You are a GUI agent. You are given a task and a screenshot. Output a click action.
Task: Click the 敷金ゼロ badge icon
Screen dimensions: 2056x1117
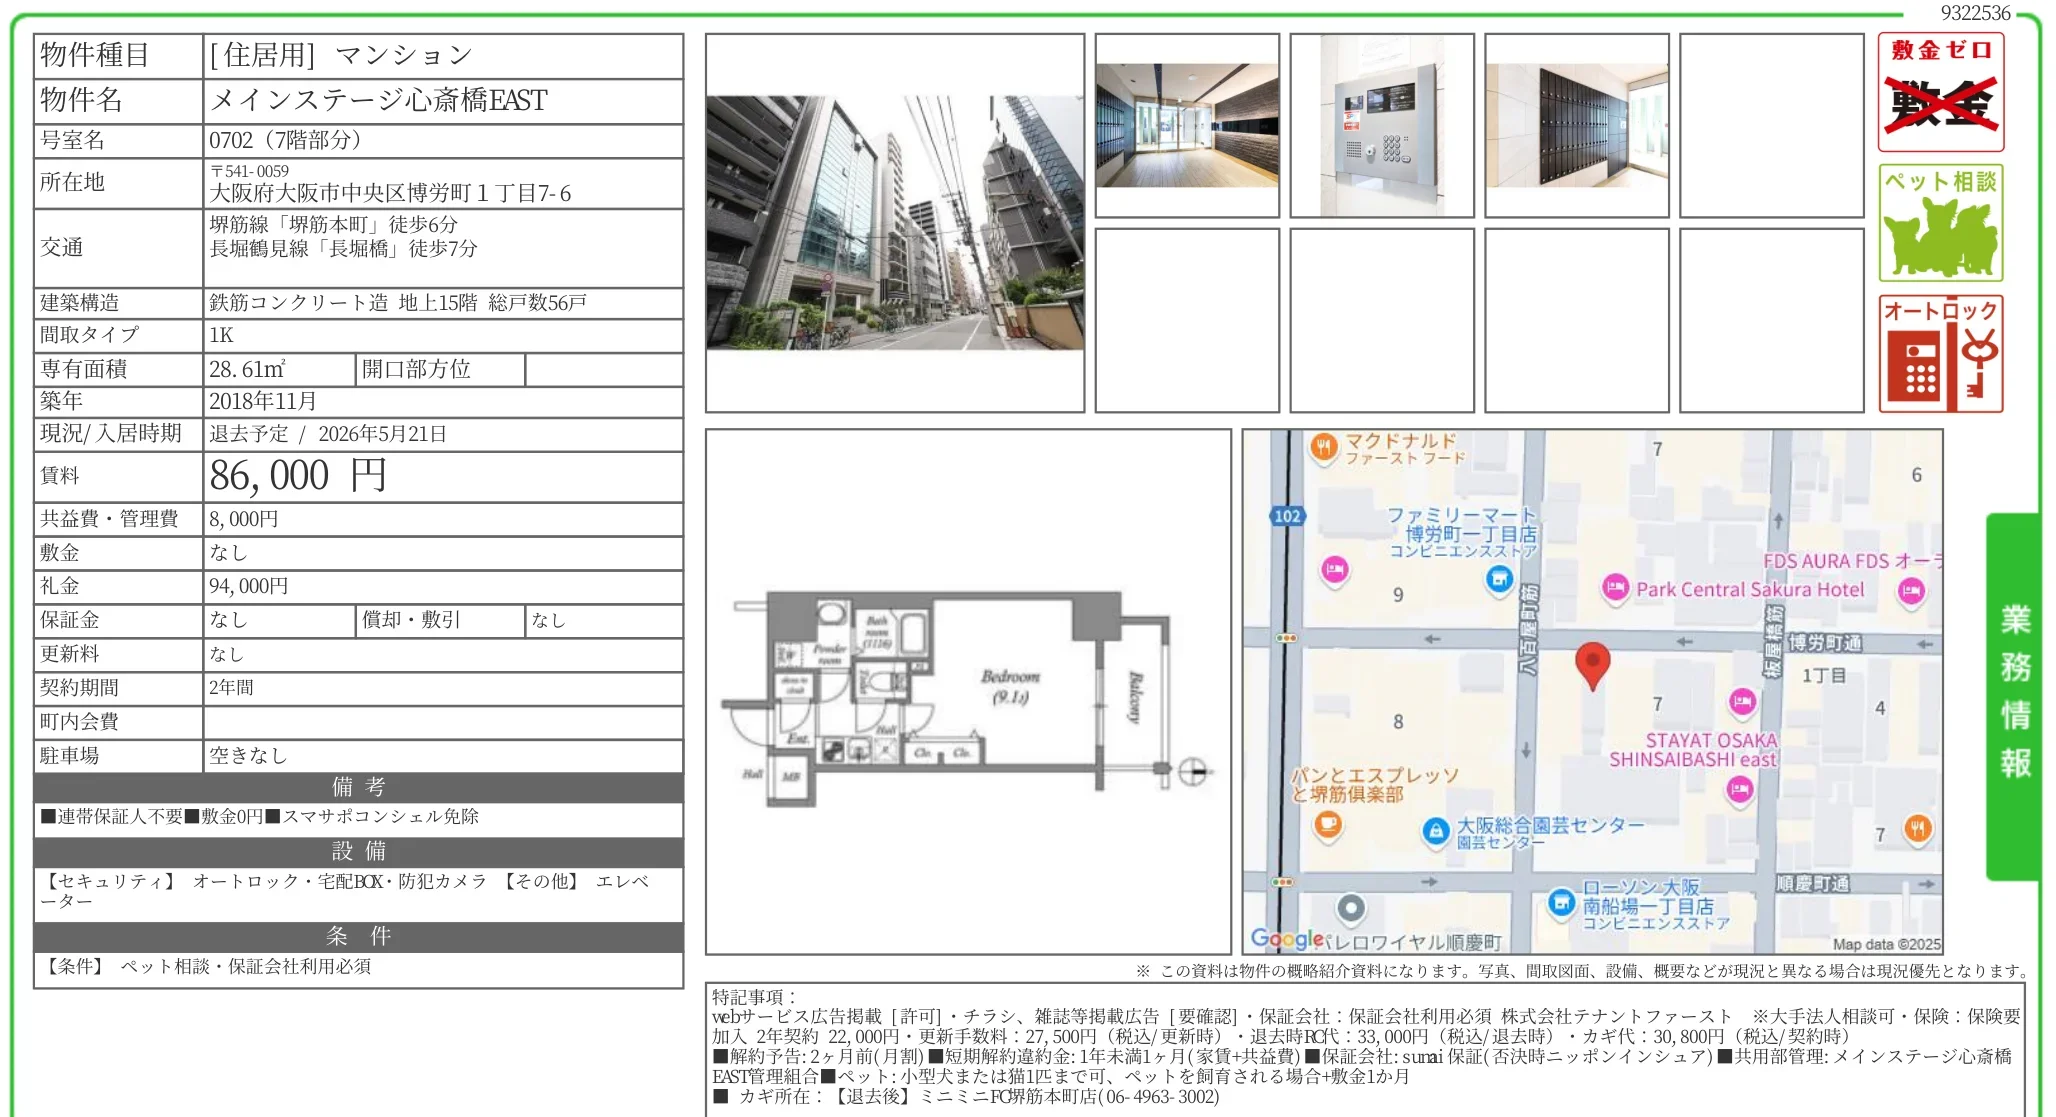[x=1940, y=92]
